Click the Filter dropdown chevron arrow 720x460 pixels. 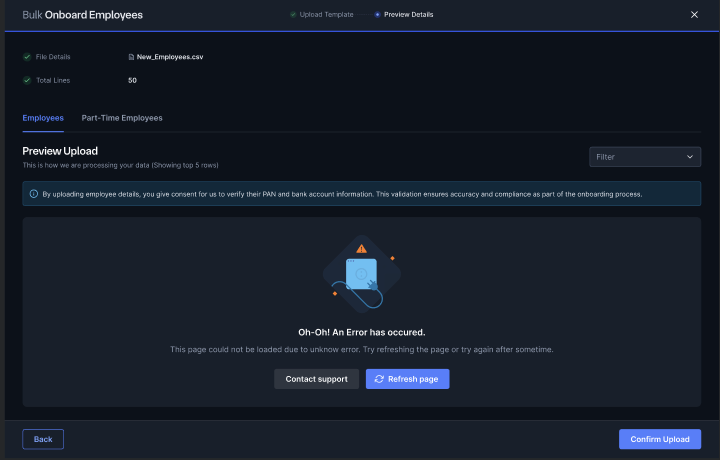tap(689, 157)
